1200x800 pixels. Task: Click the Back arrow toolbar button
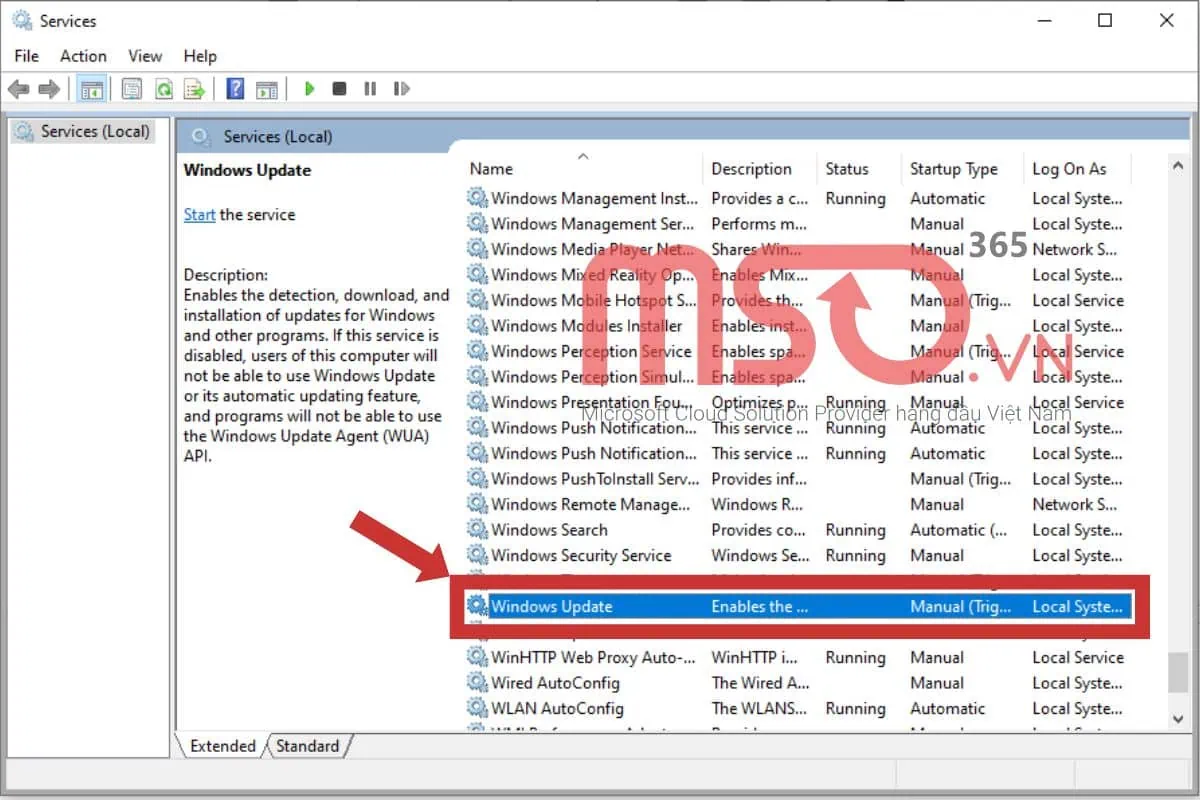click(x=18, y=89)
